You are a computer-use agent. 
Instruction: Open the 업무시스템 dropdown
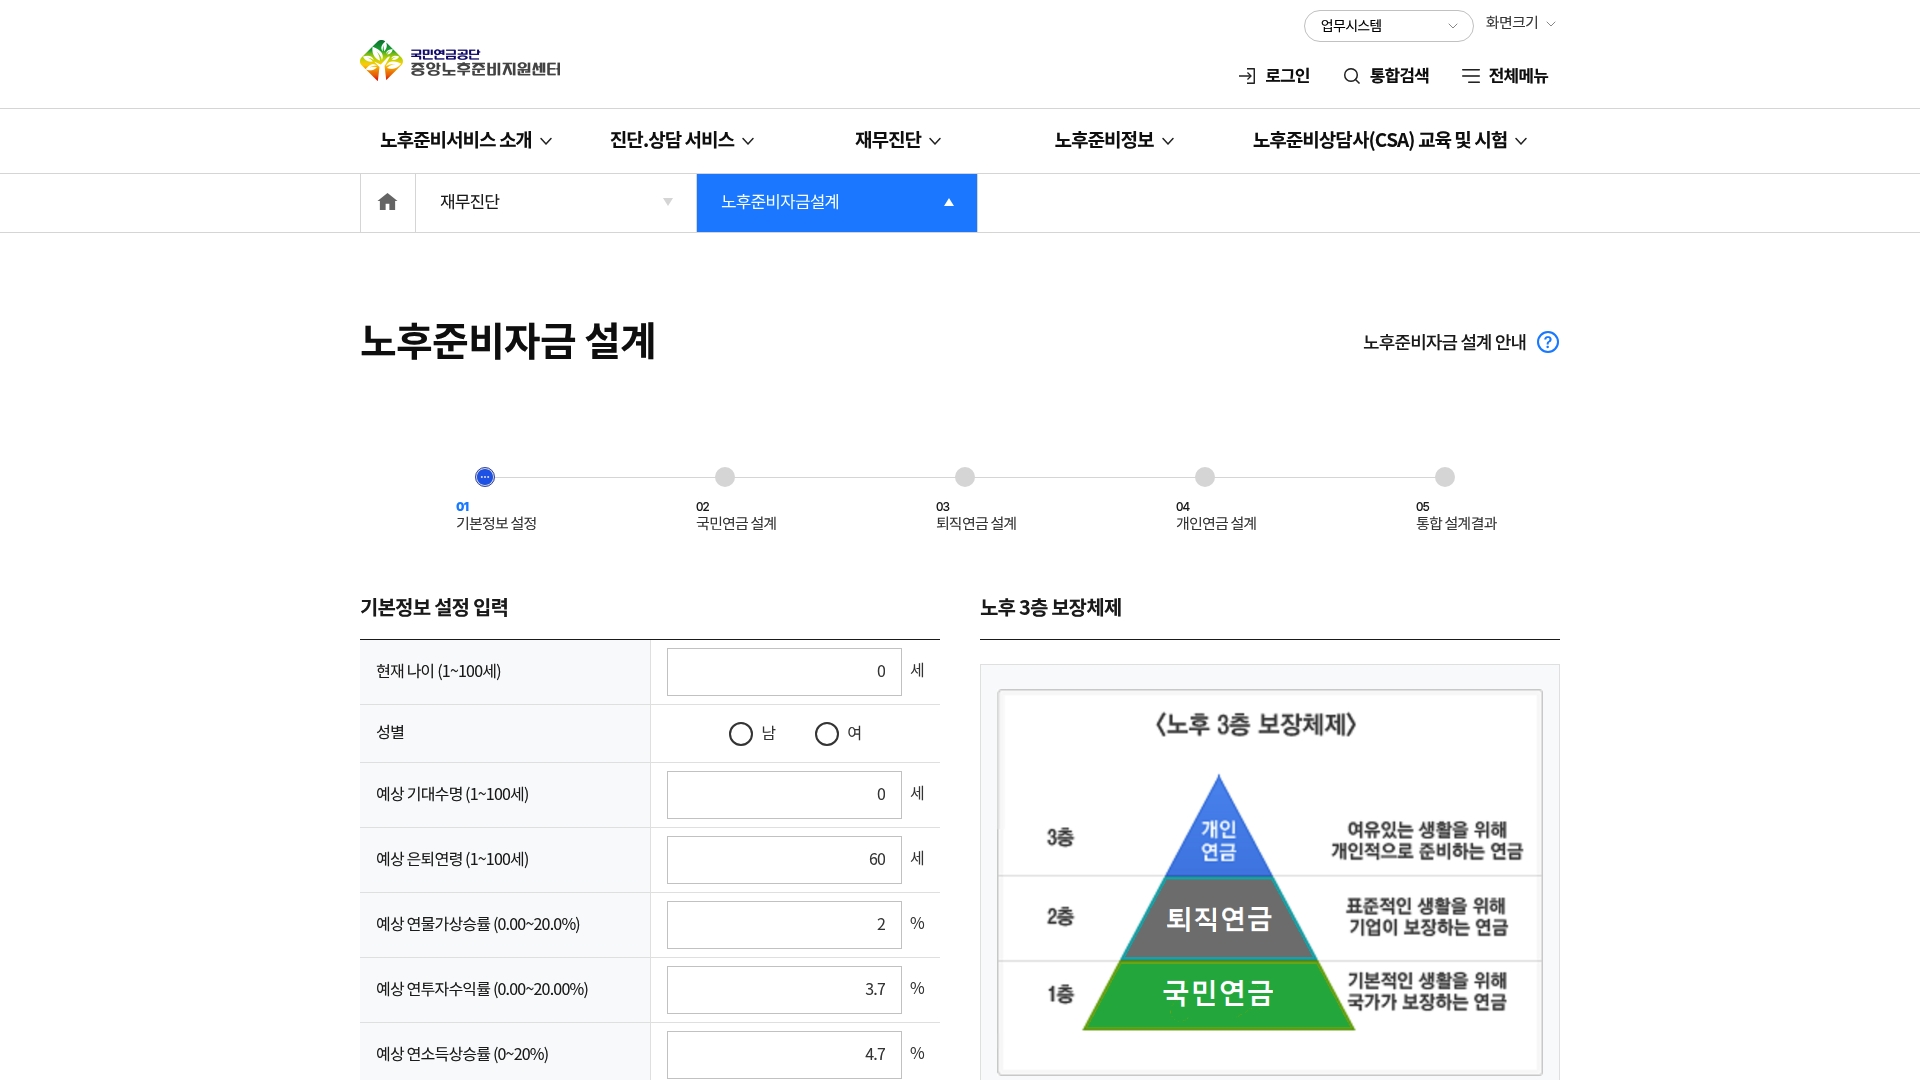1388,26
